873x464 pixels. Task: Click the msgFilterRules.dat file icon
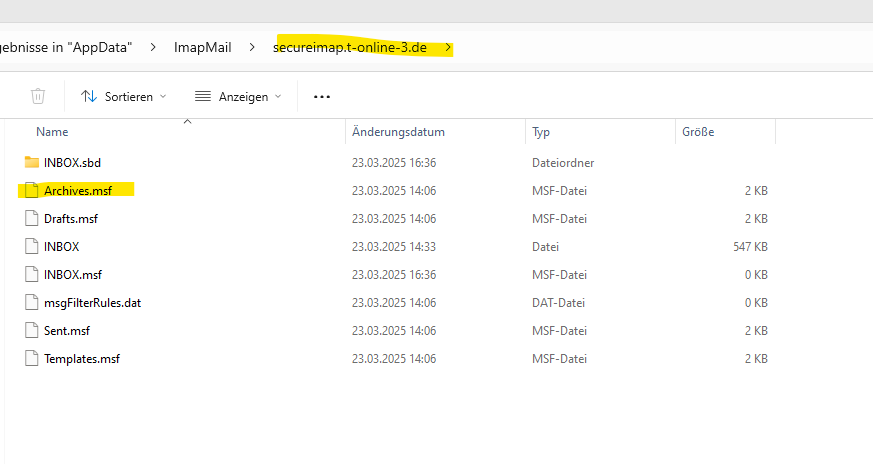tap(32, 302)
